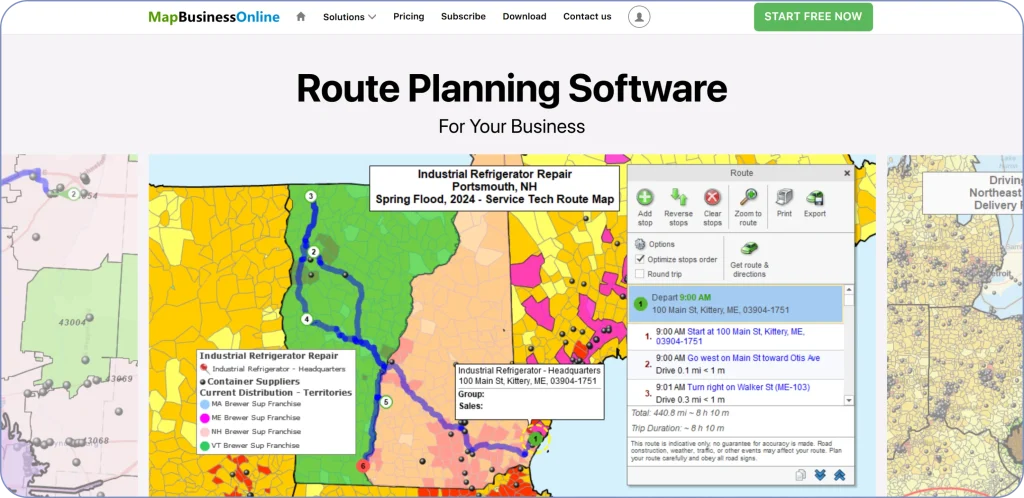Click the directions list scroll up arrow
The image size is (1024, 498).
pos(848,290)
